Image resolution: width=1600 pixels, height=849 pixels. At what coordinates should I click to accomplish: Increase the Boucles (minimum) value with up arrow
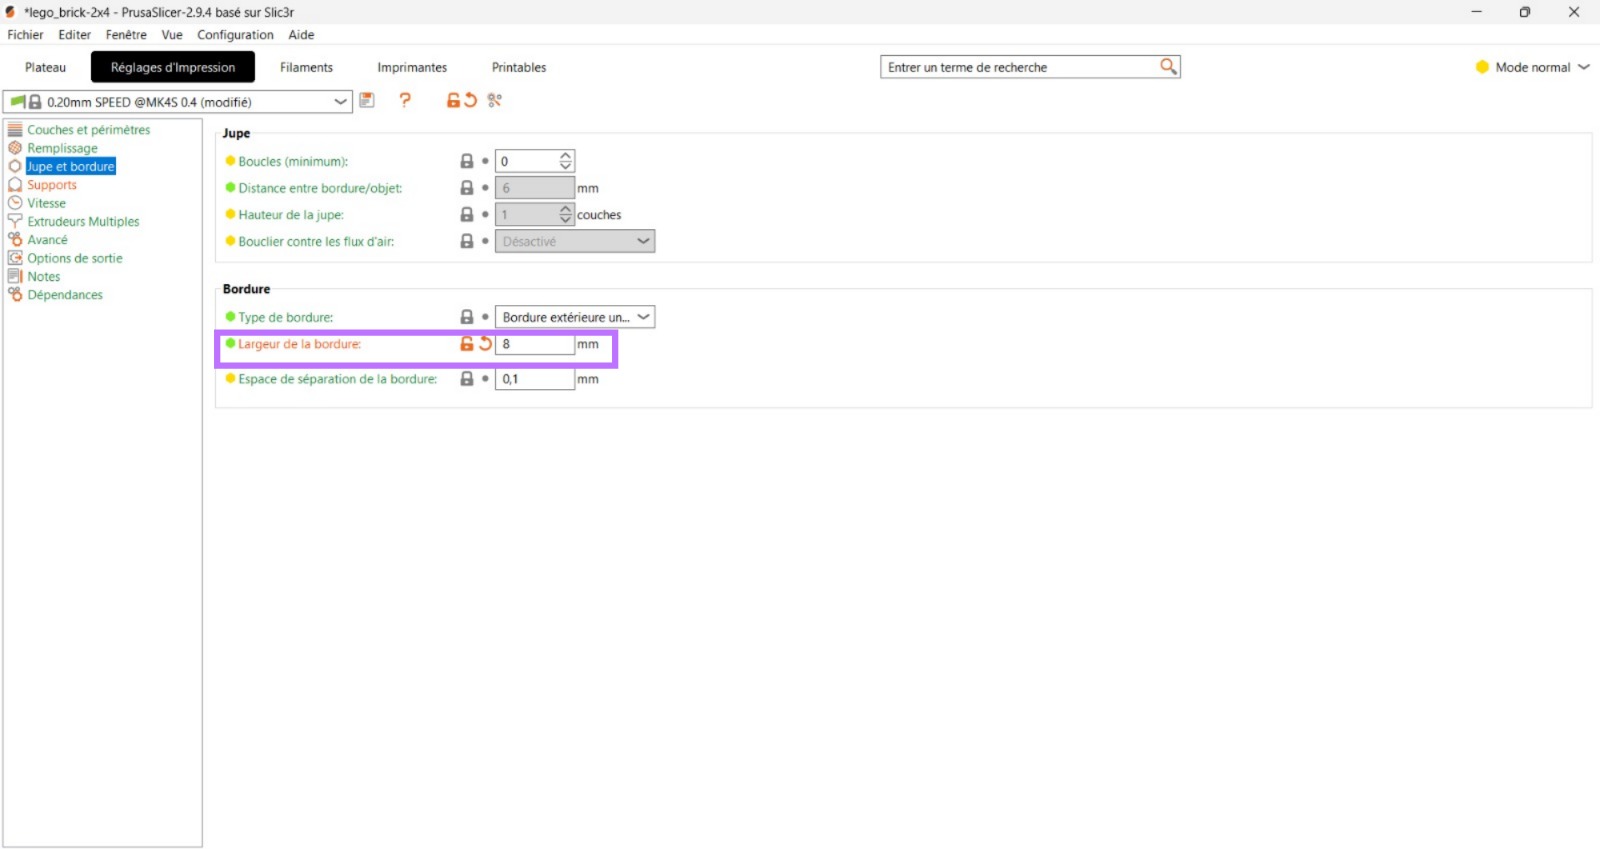[x=566, y=156]
